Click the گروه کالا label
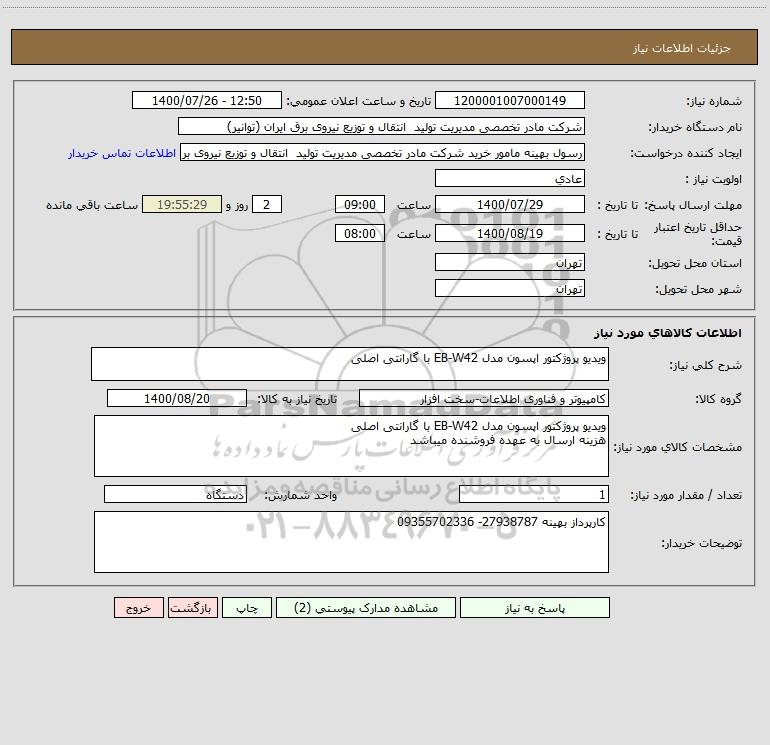Viewport: 770px width, 745px height. (x=718, y=399)
